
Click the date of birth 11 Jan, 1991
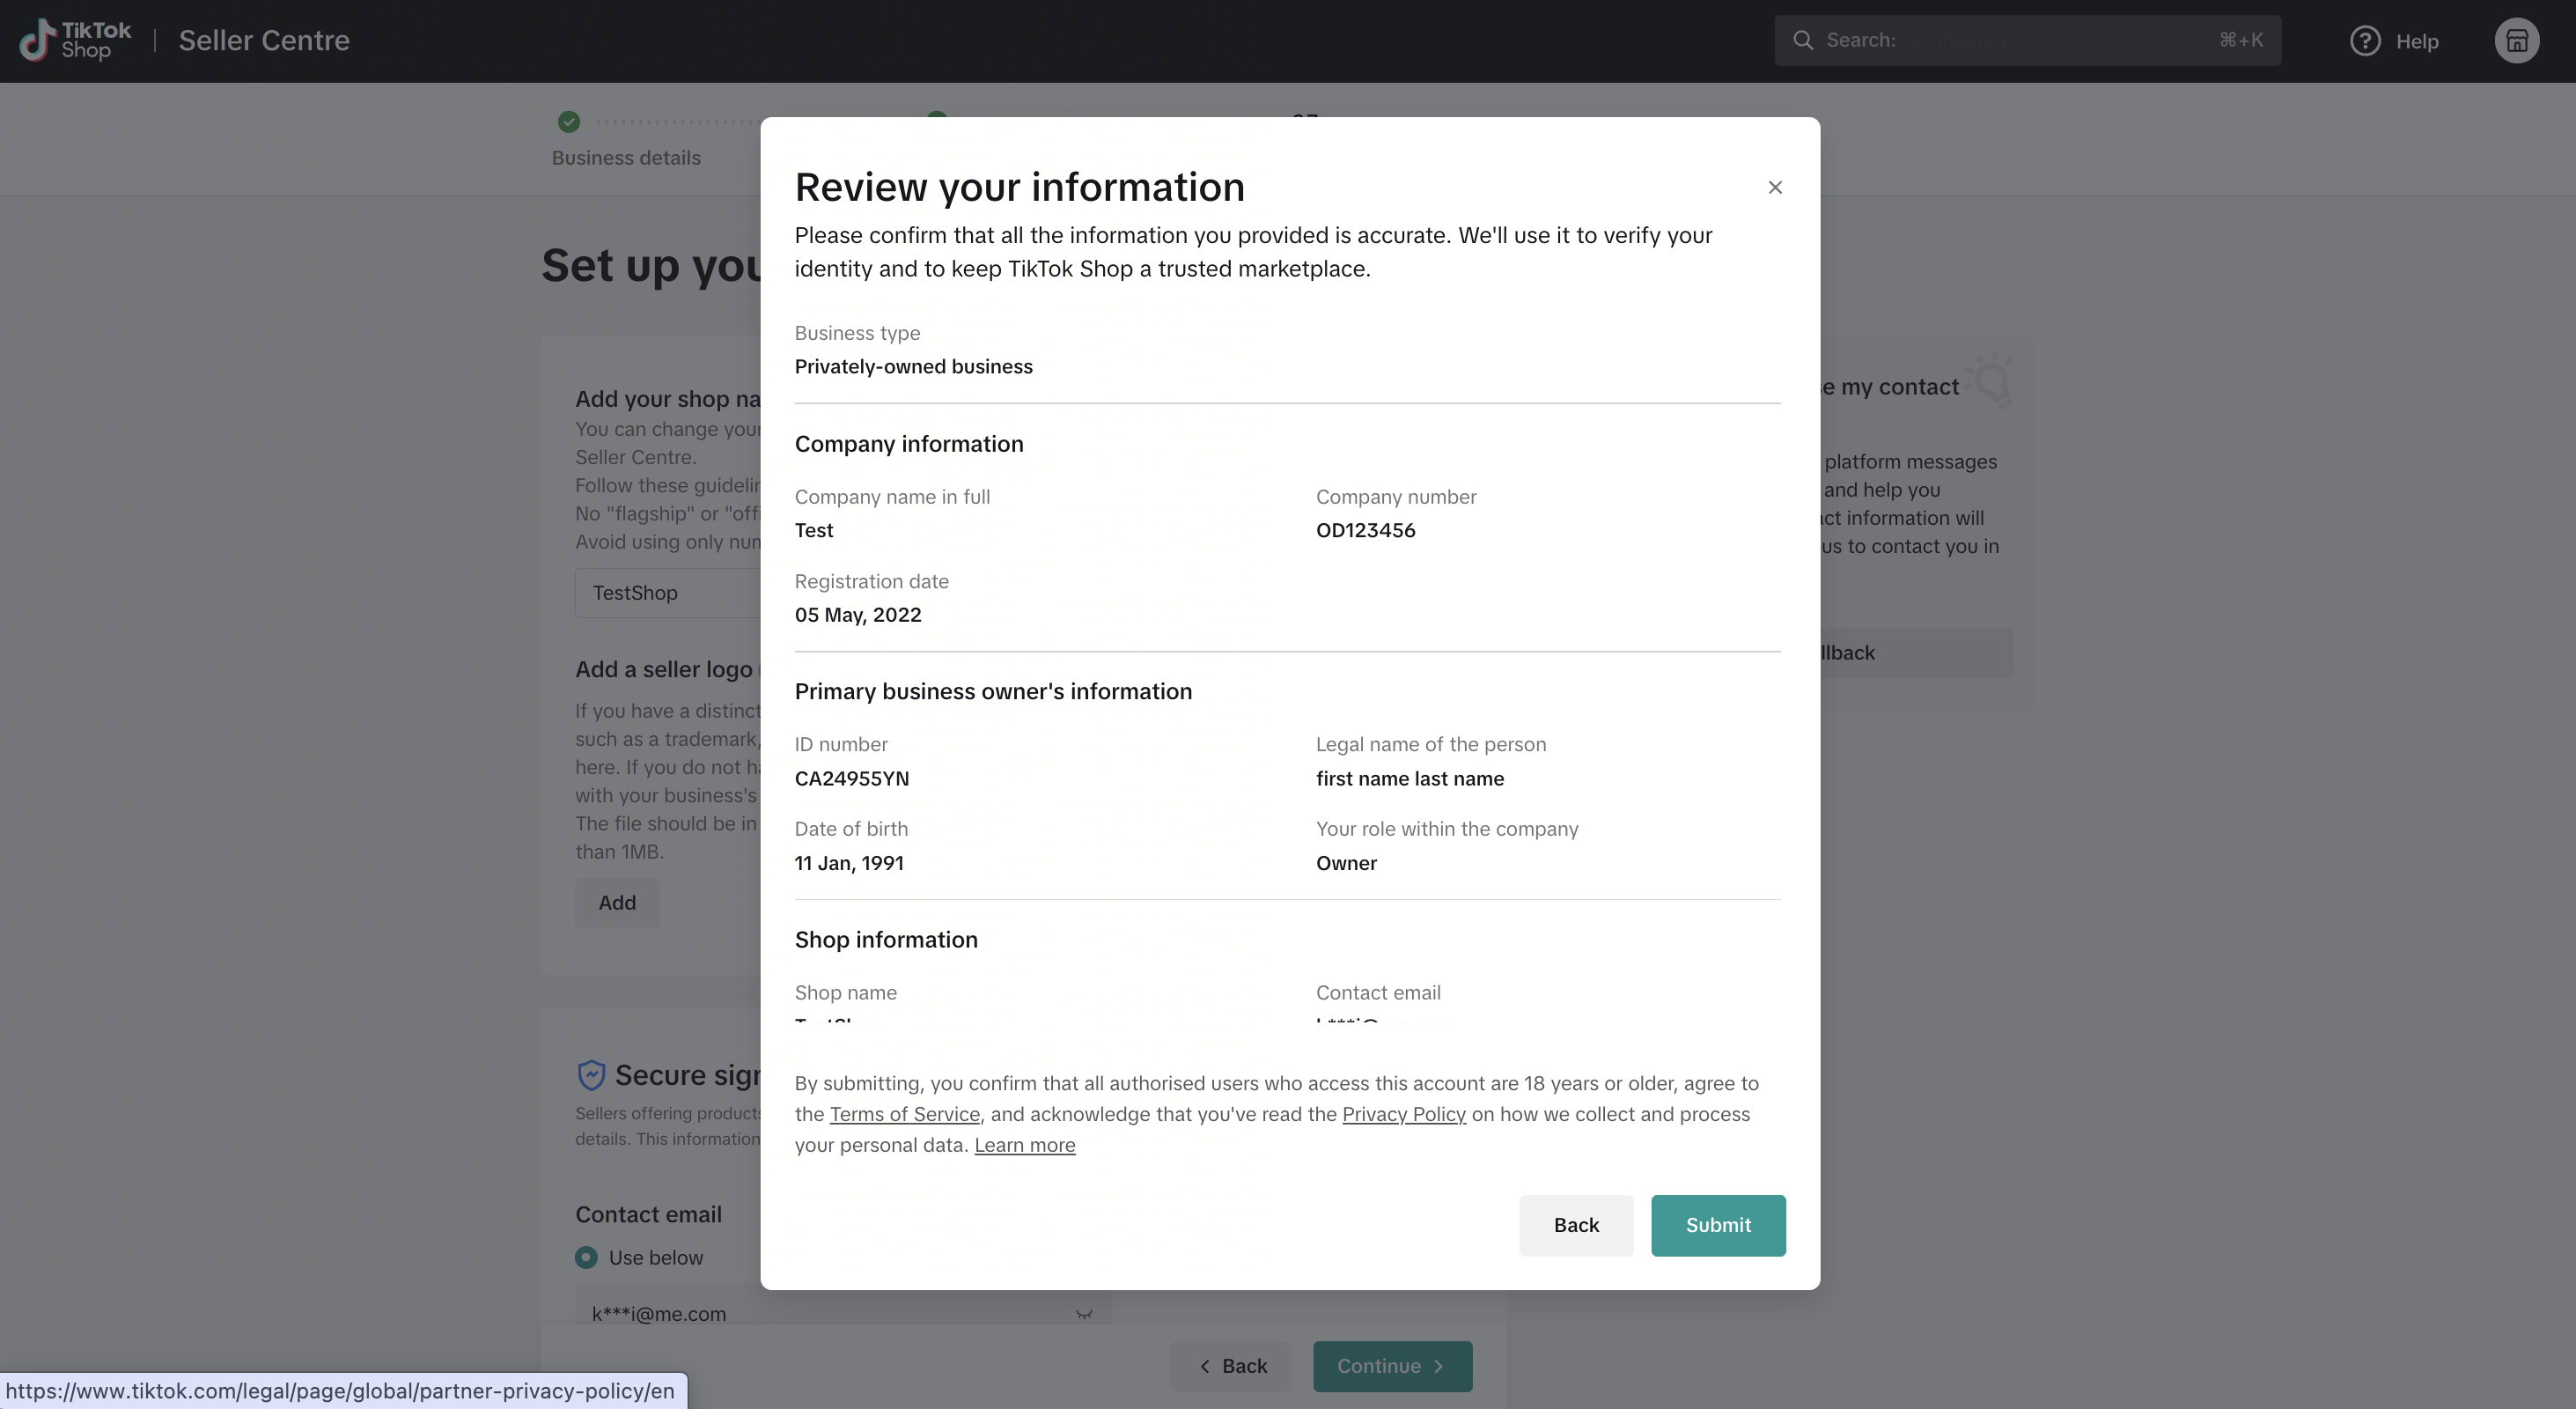coord(848,863)
